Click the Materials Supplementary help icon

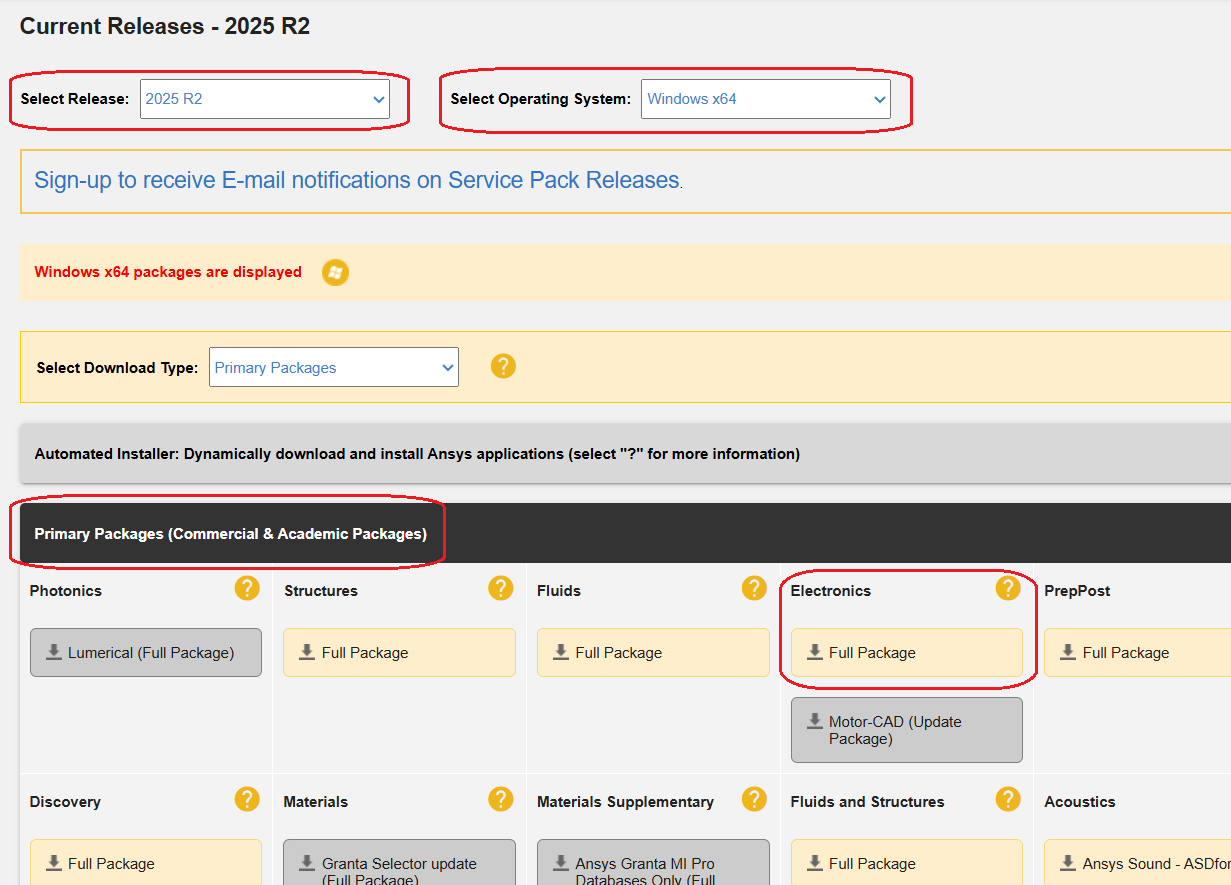[x=754, y=800]
